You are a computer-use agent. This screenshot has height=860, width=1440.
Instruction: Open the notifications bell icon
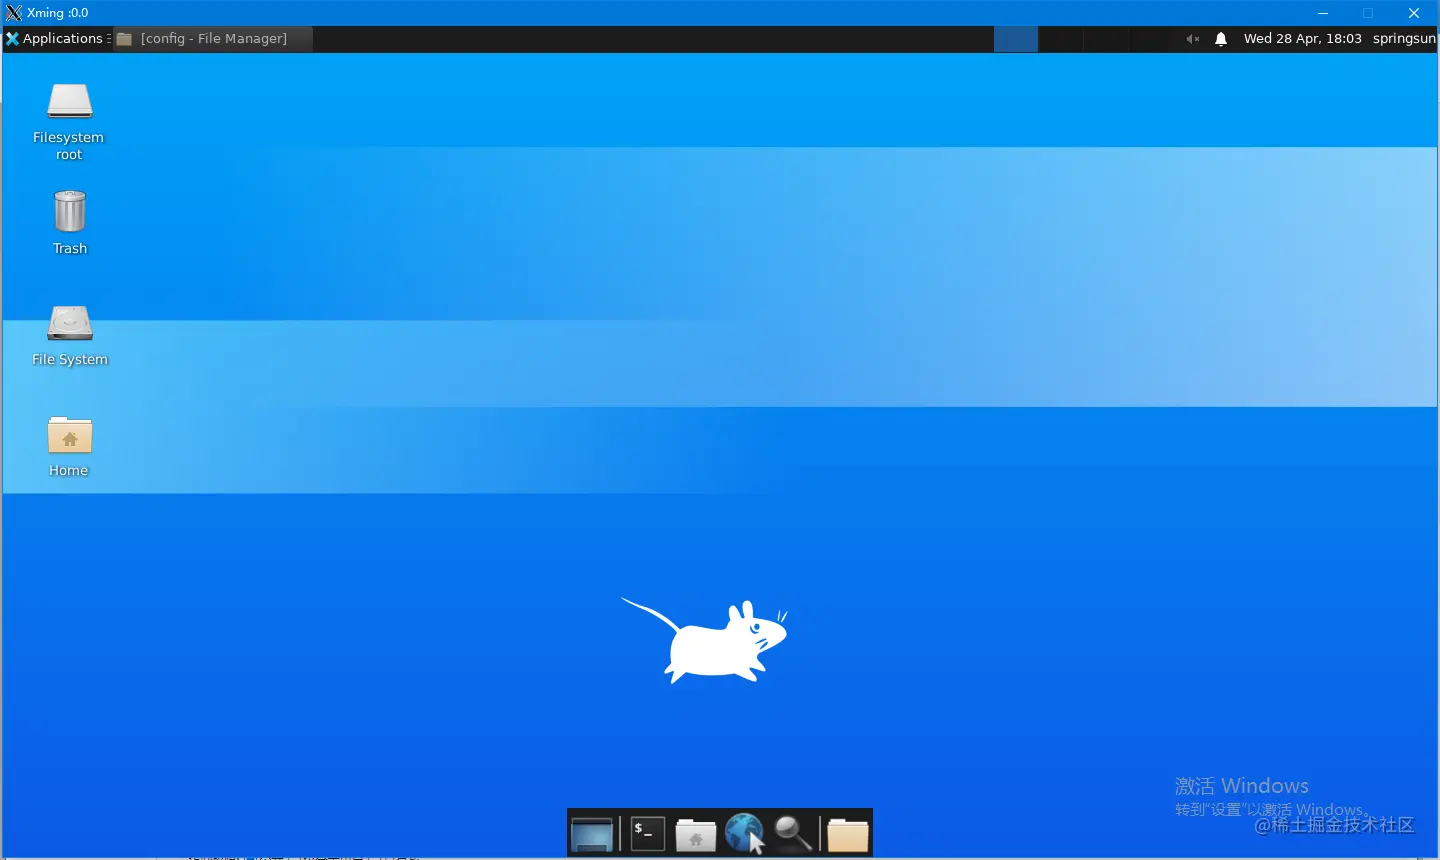(1221, 39)
